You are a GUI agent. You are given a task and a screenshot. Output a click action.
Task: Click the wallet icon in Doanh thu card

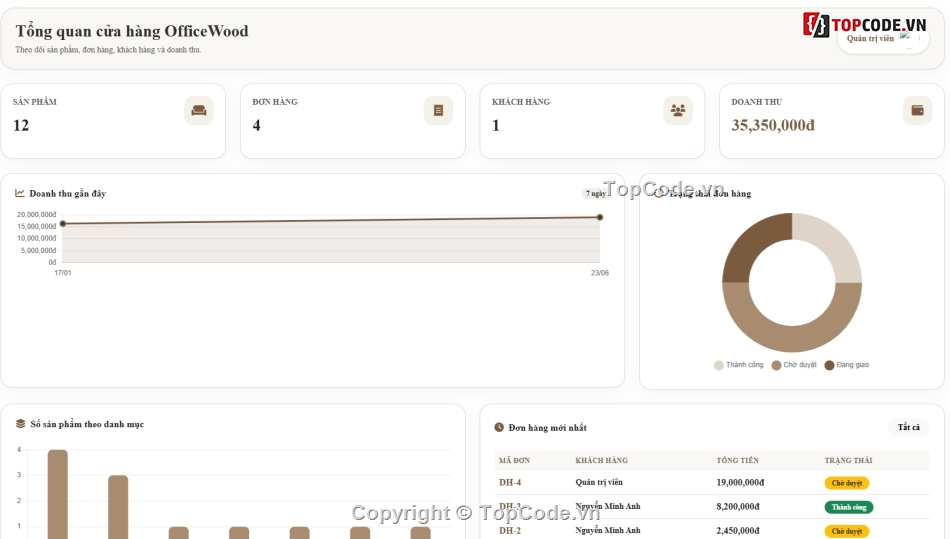pyautogui.click(x=917, y=110)
